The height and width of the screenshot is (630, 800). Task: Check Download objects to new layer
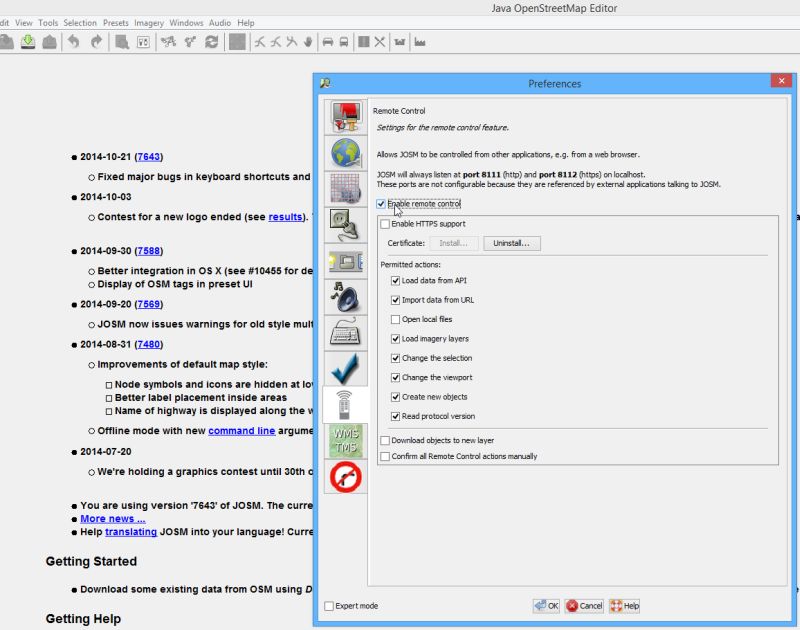(x=385, y=440)
